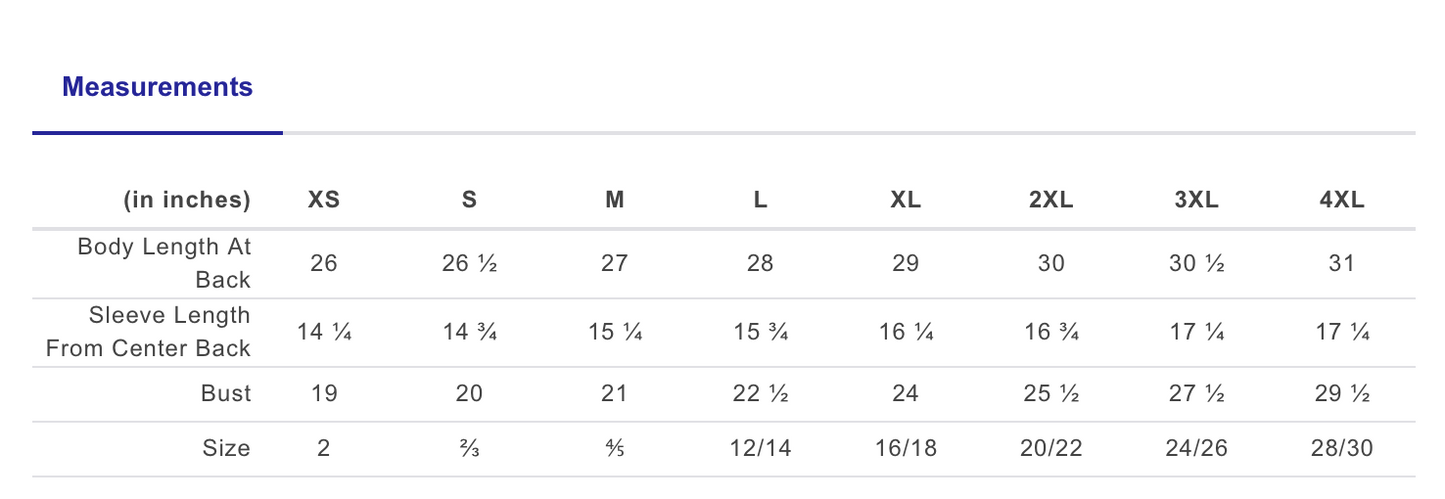
Task: Click the "(in inches)" header label
Action: pyautogui.click(x=187, y=200)
